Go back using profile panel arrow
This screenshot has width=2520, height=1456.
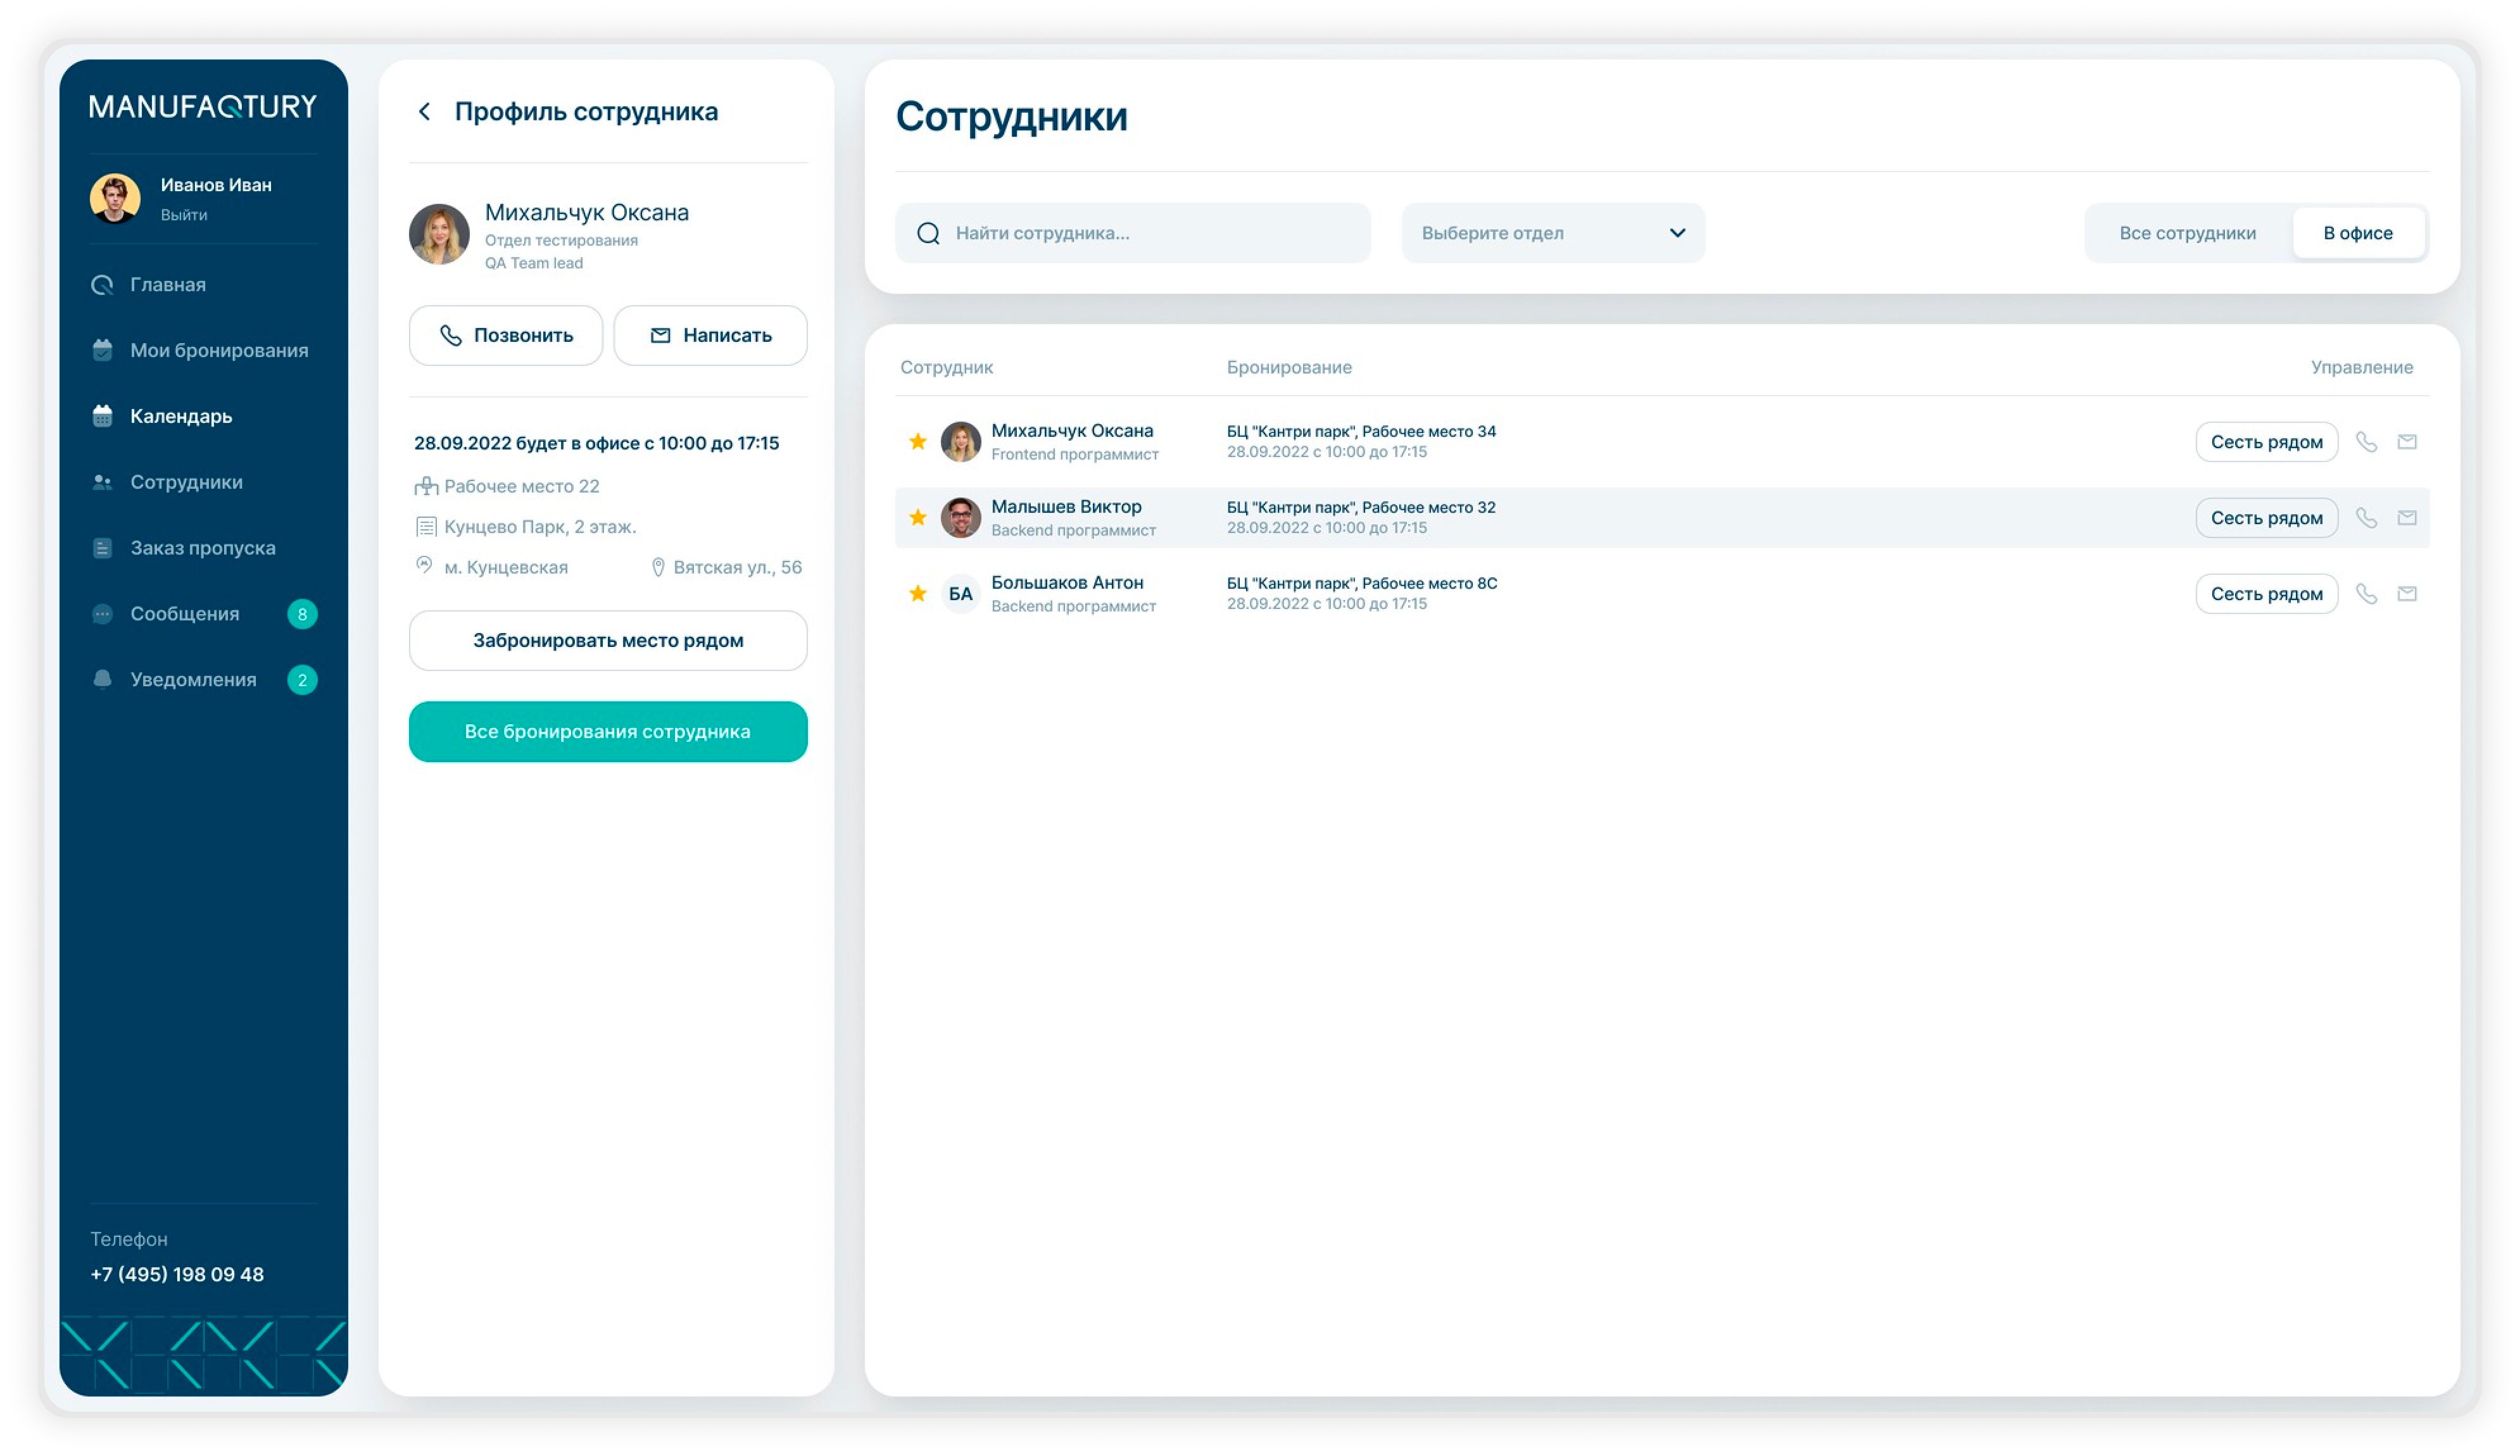424,112
